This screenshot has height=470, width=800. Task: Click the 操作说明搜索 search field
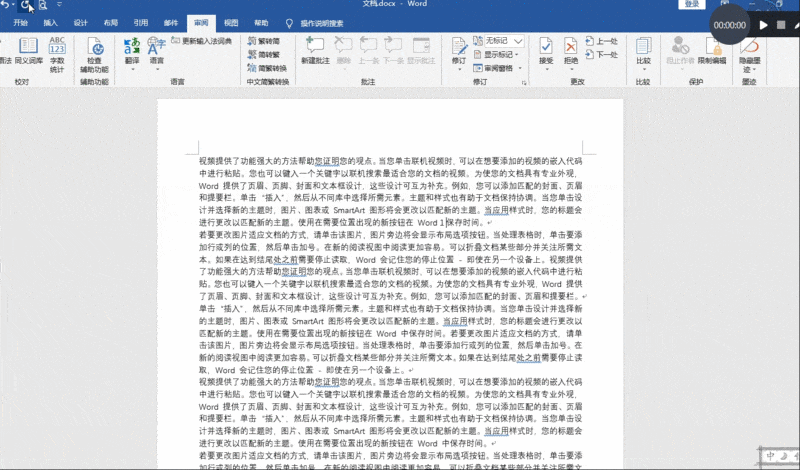(322, 23)
